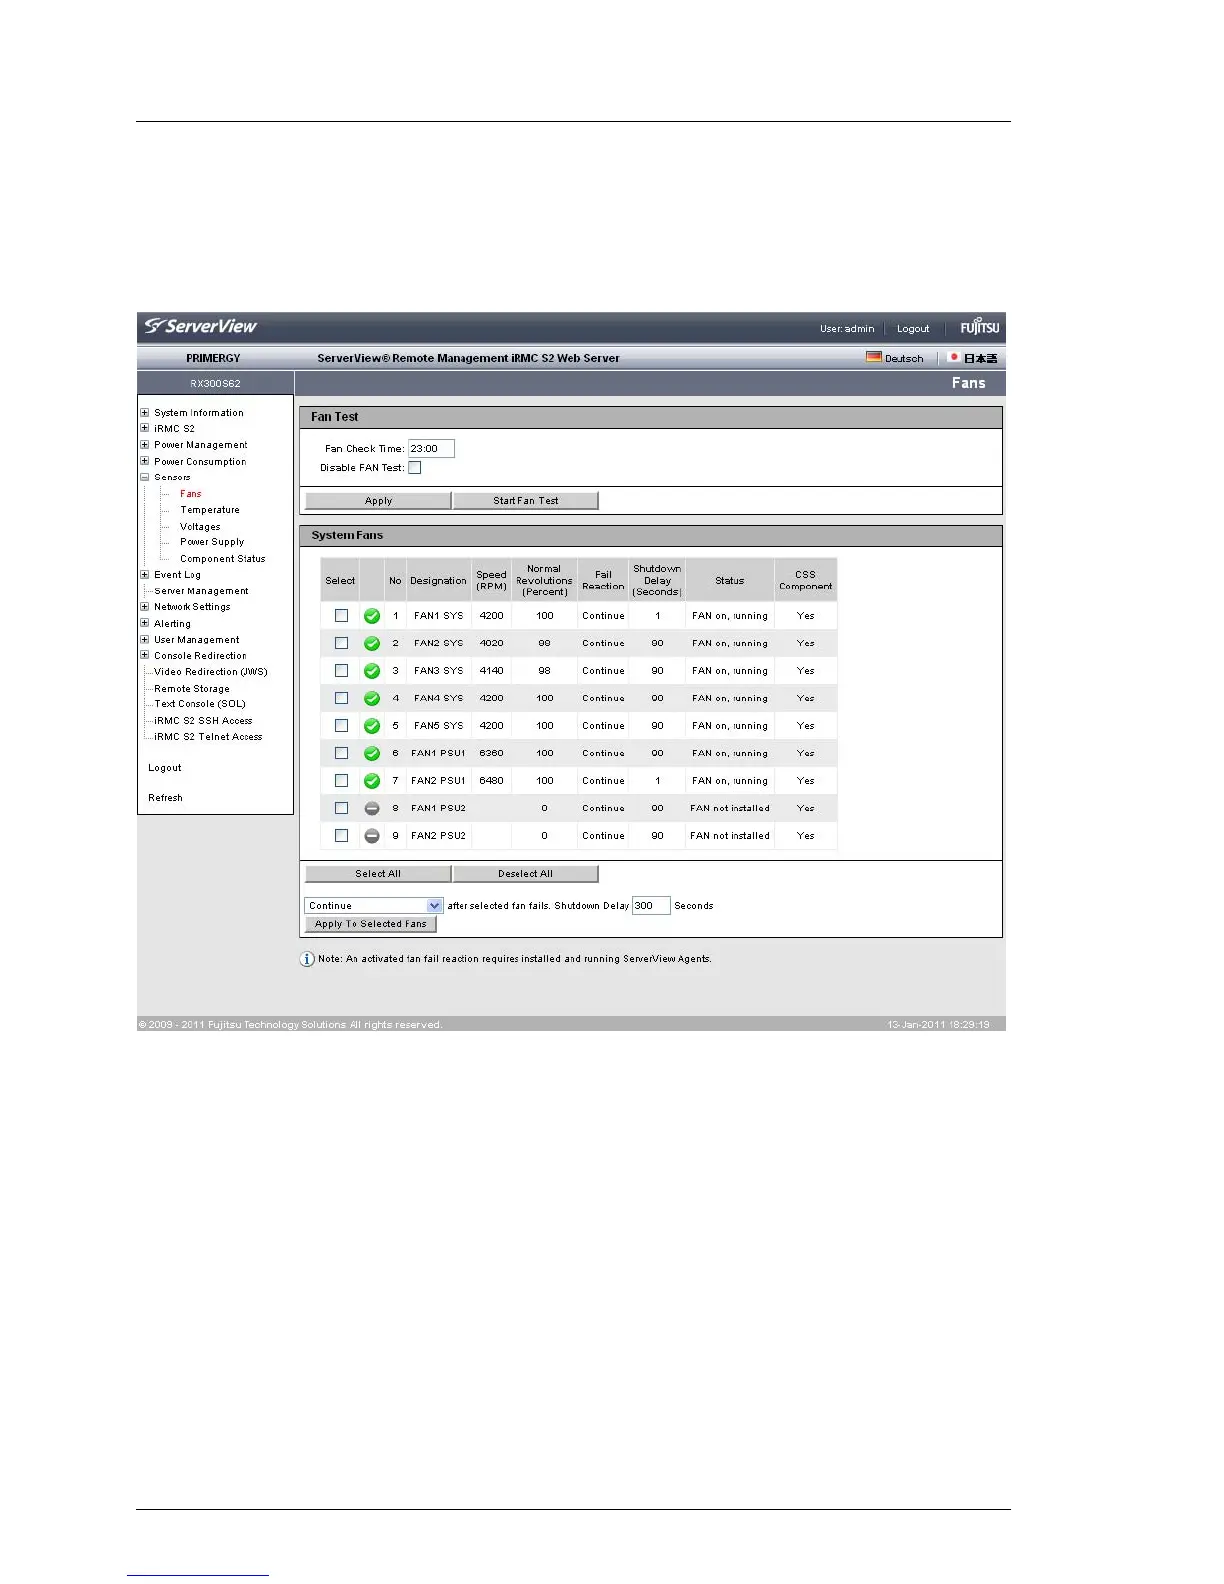Select the FAN1 PSU2 row checkbox

pos(341,808)
